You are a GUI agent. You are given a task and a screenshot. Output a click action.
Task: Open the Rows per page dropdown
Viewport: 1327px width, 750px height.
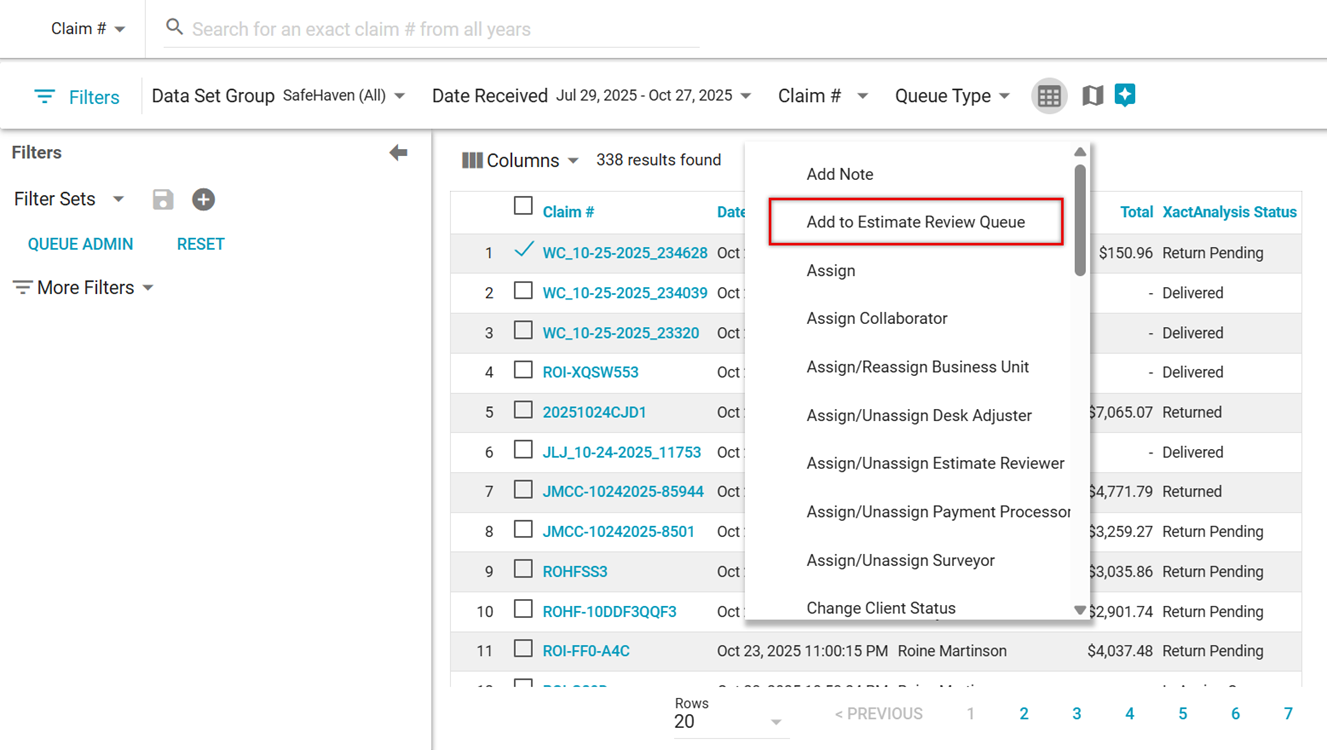tap(728, 721)
